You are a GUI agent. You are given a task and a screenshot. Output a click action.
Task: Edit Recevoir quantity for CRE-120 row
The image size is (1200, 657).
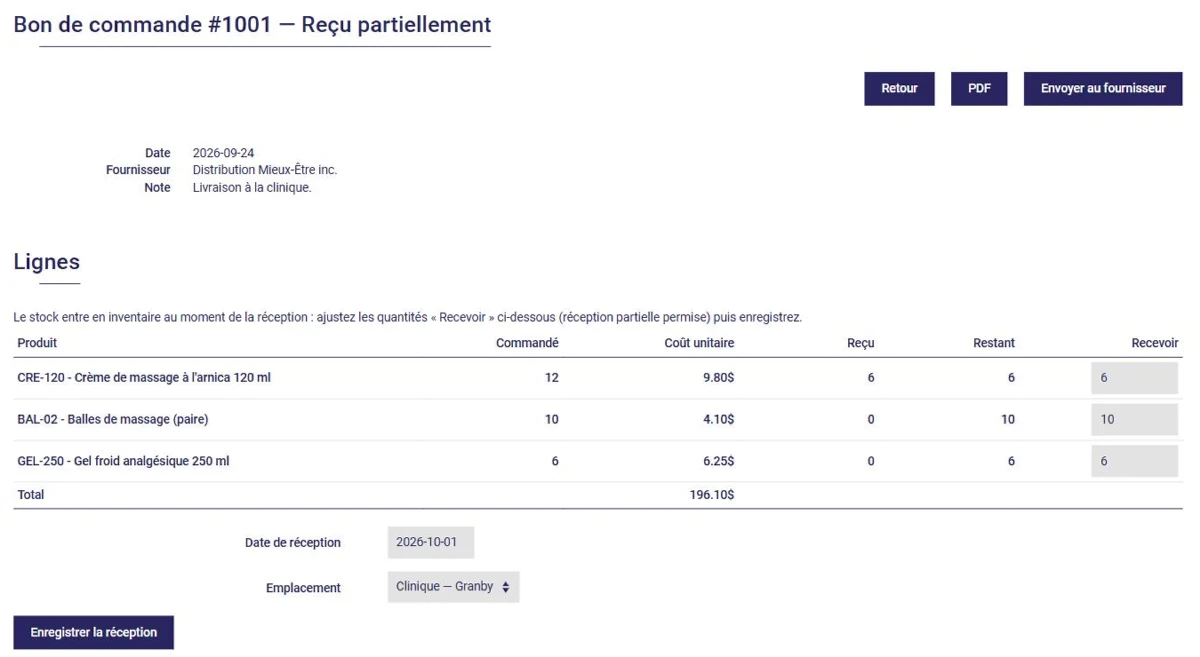point(1134,378)
